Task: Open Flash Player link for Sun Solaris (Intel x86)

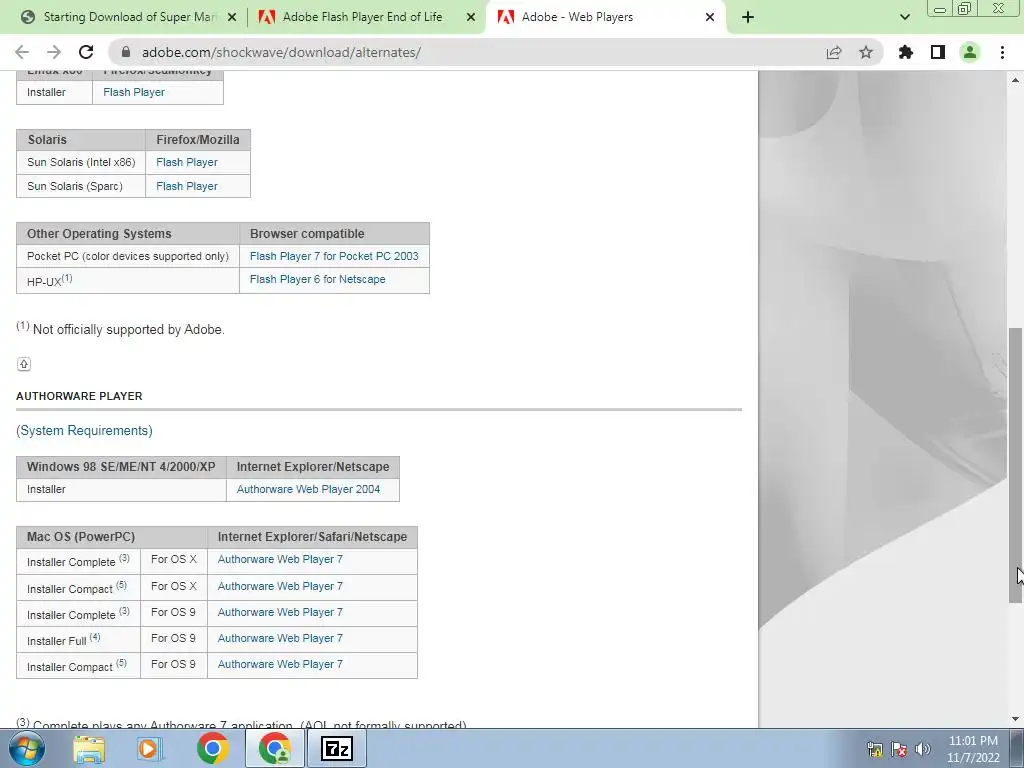Action: (x=187, y=162)
